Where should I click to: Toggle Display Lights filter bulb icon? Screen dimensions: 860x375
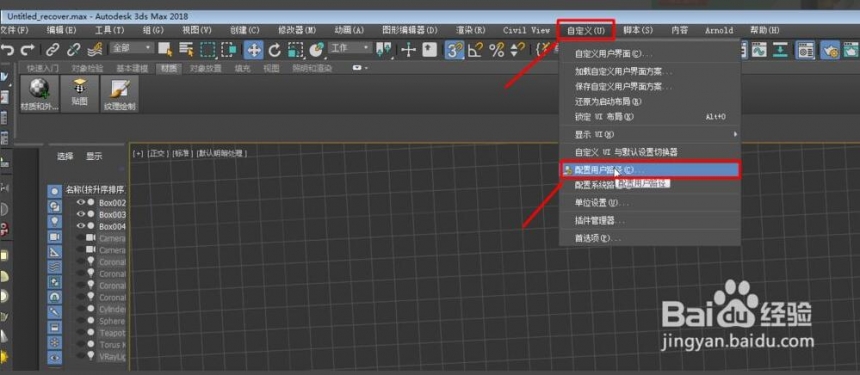pyautogui.click(x=54, y=221)
